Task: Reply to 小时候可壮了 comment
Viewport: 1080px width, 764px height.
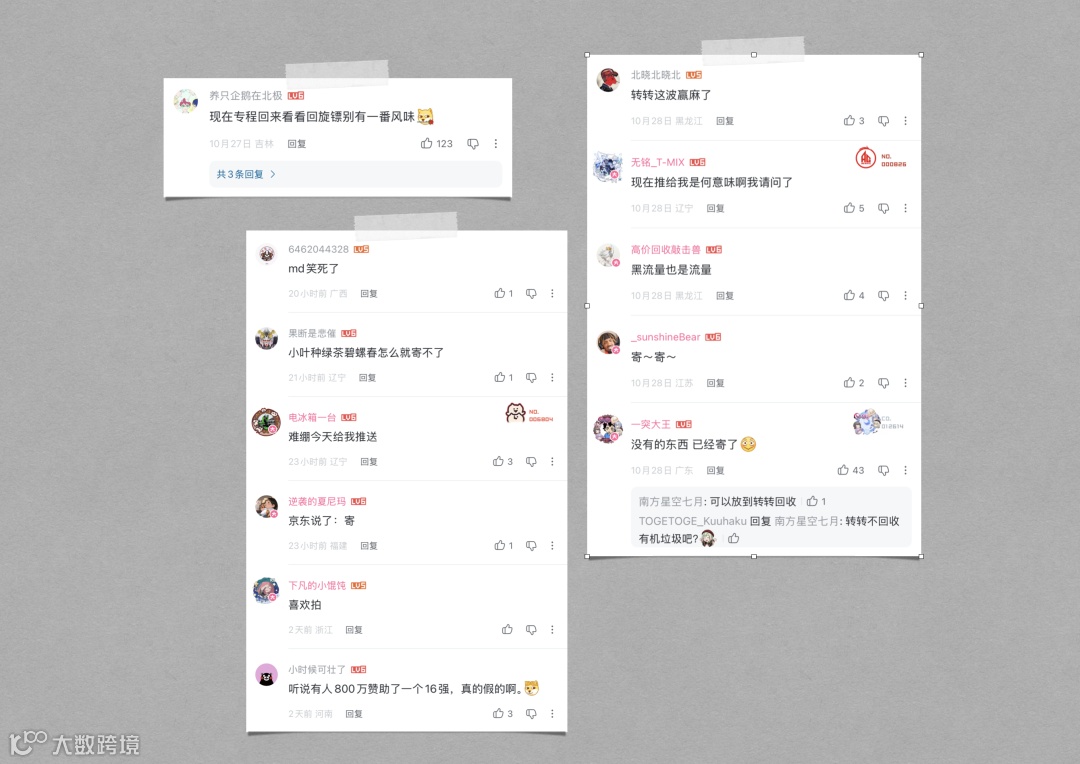Action: [x=353, y=714]
